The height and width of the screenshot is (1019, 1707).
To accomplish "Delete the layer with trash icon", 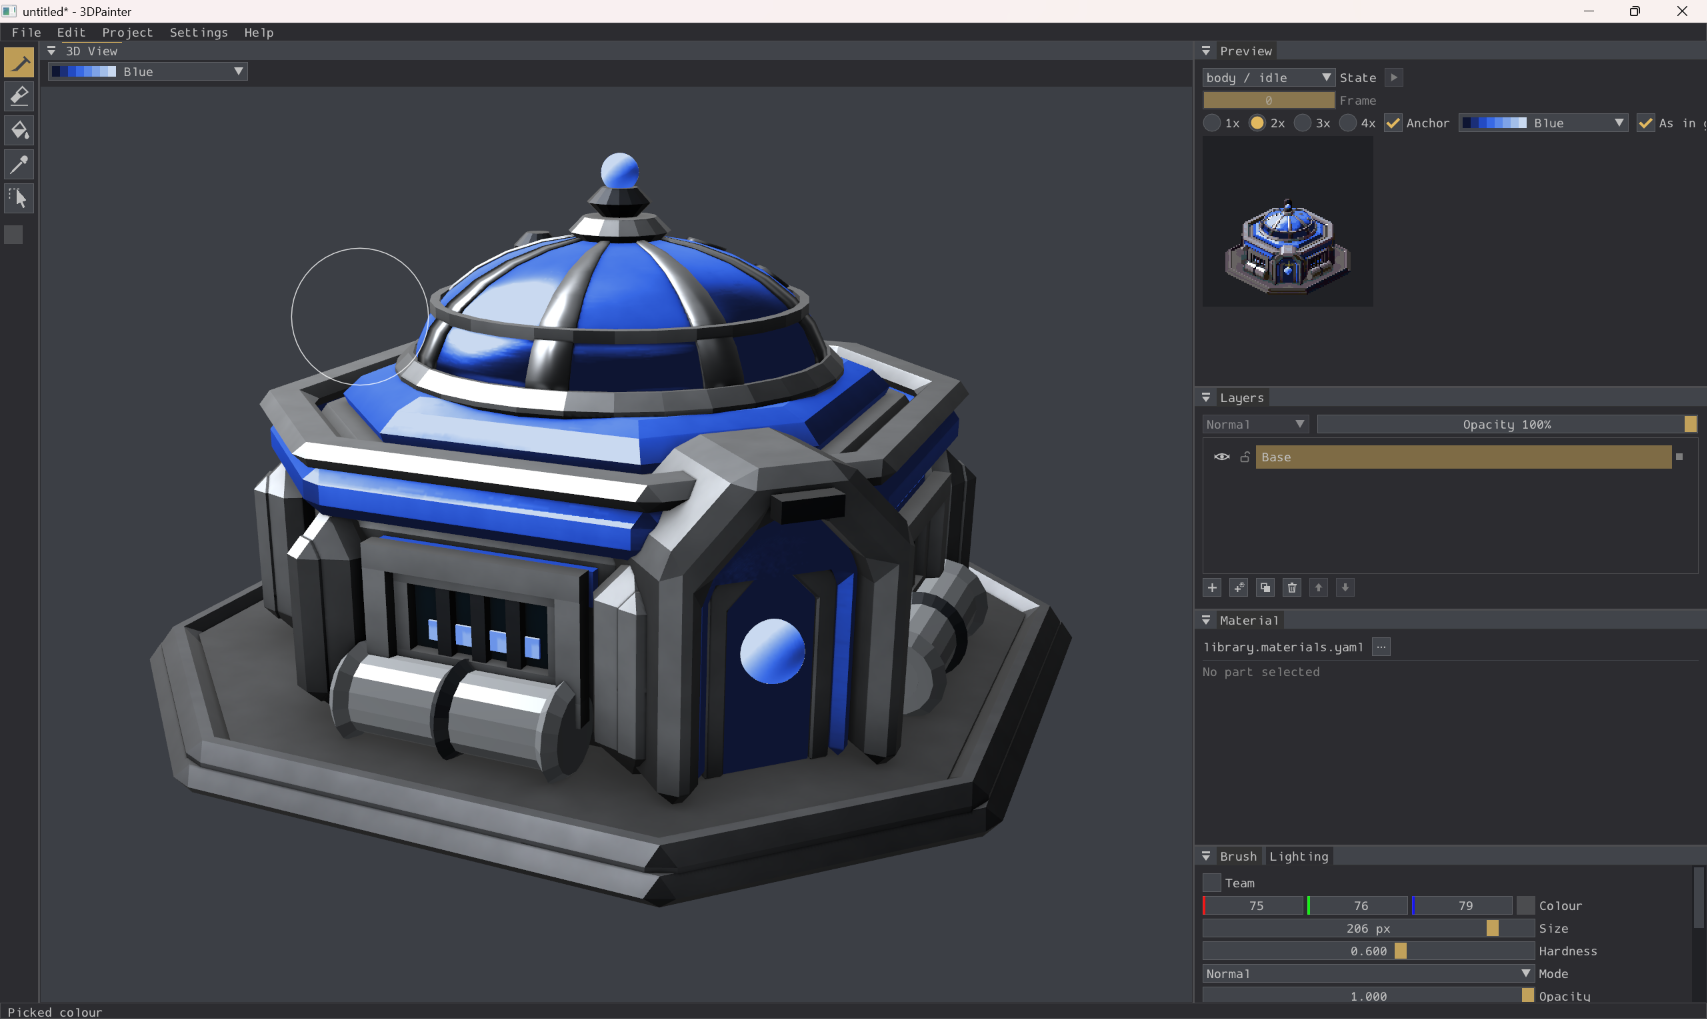I will (x=1292, y=588).
